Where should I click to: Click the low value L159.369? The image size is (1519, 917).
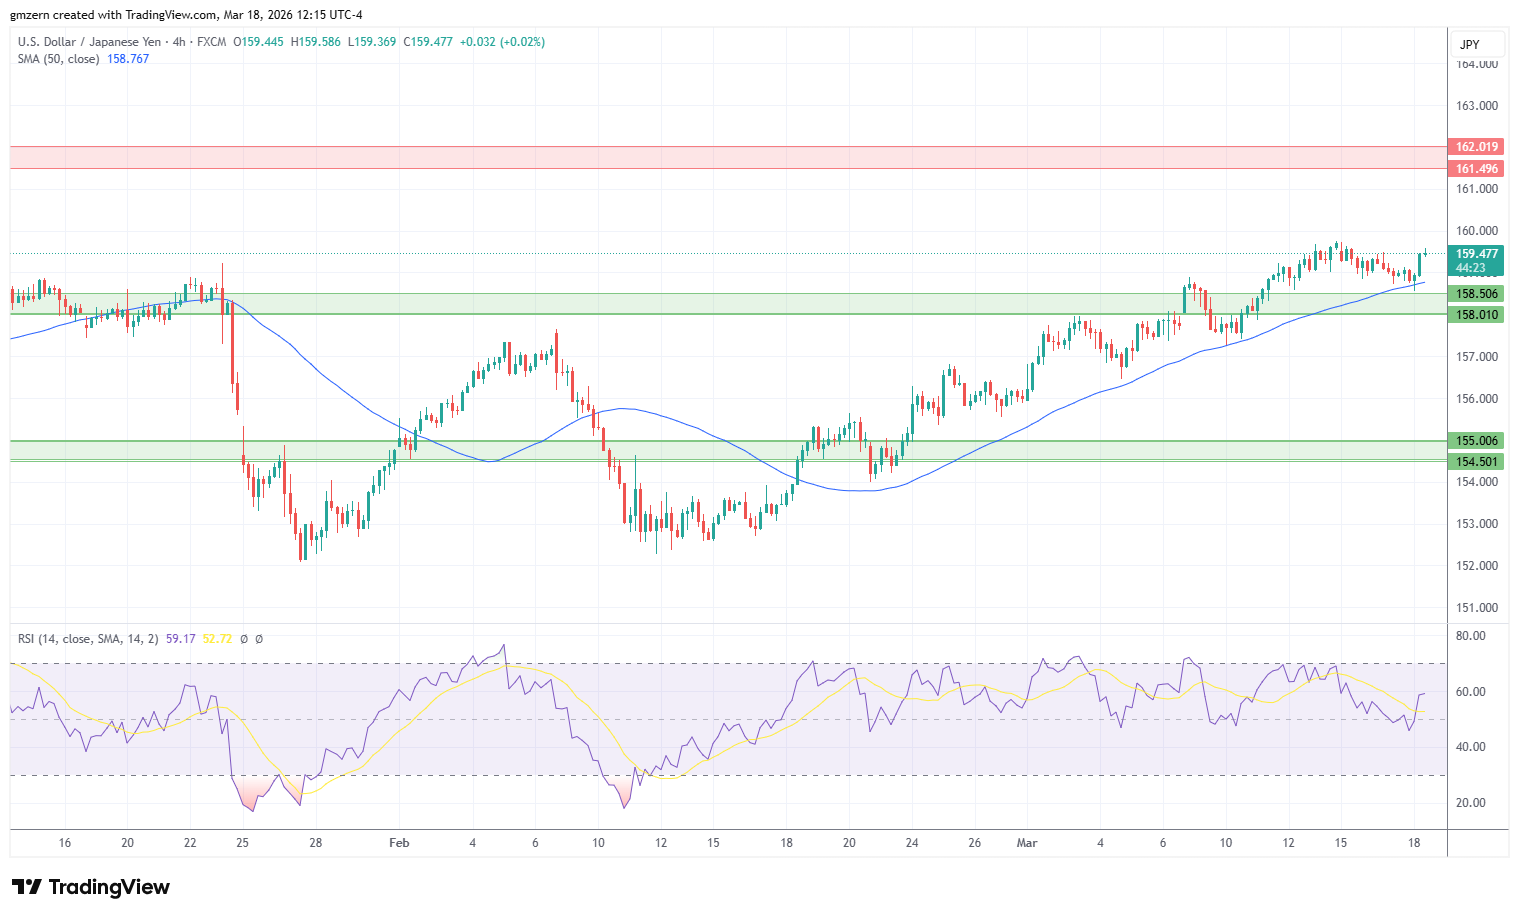coord(372,42)
